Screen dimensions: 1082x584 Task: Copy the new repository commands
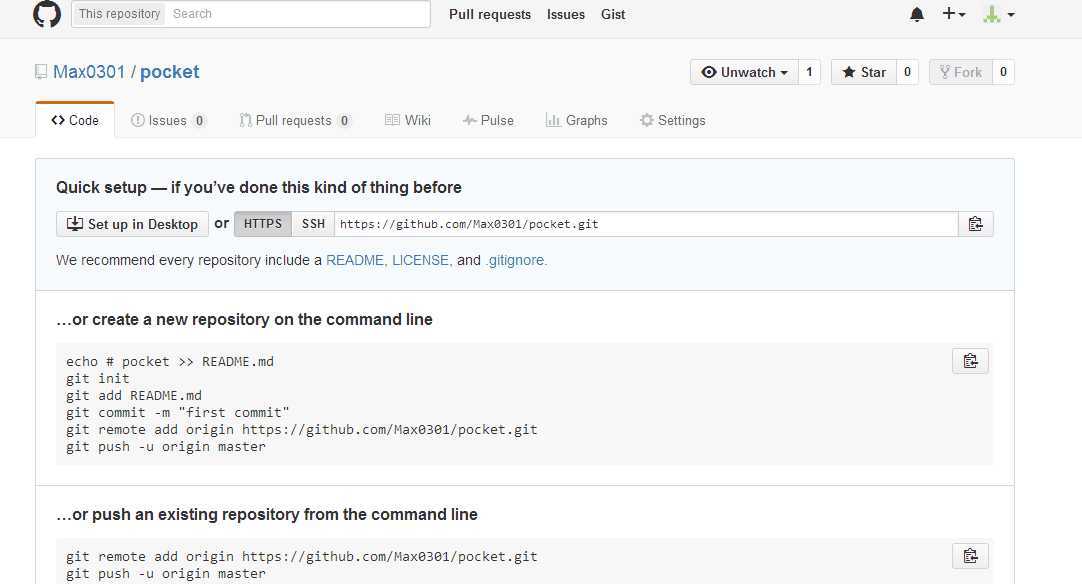click(970, 361)
